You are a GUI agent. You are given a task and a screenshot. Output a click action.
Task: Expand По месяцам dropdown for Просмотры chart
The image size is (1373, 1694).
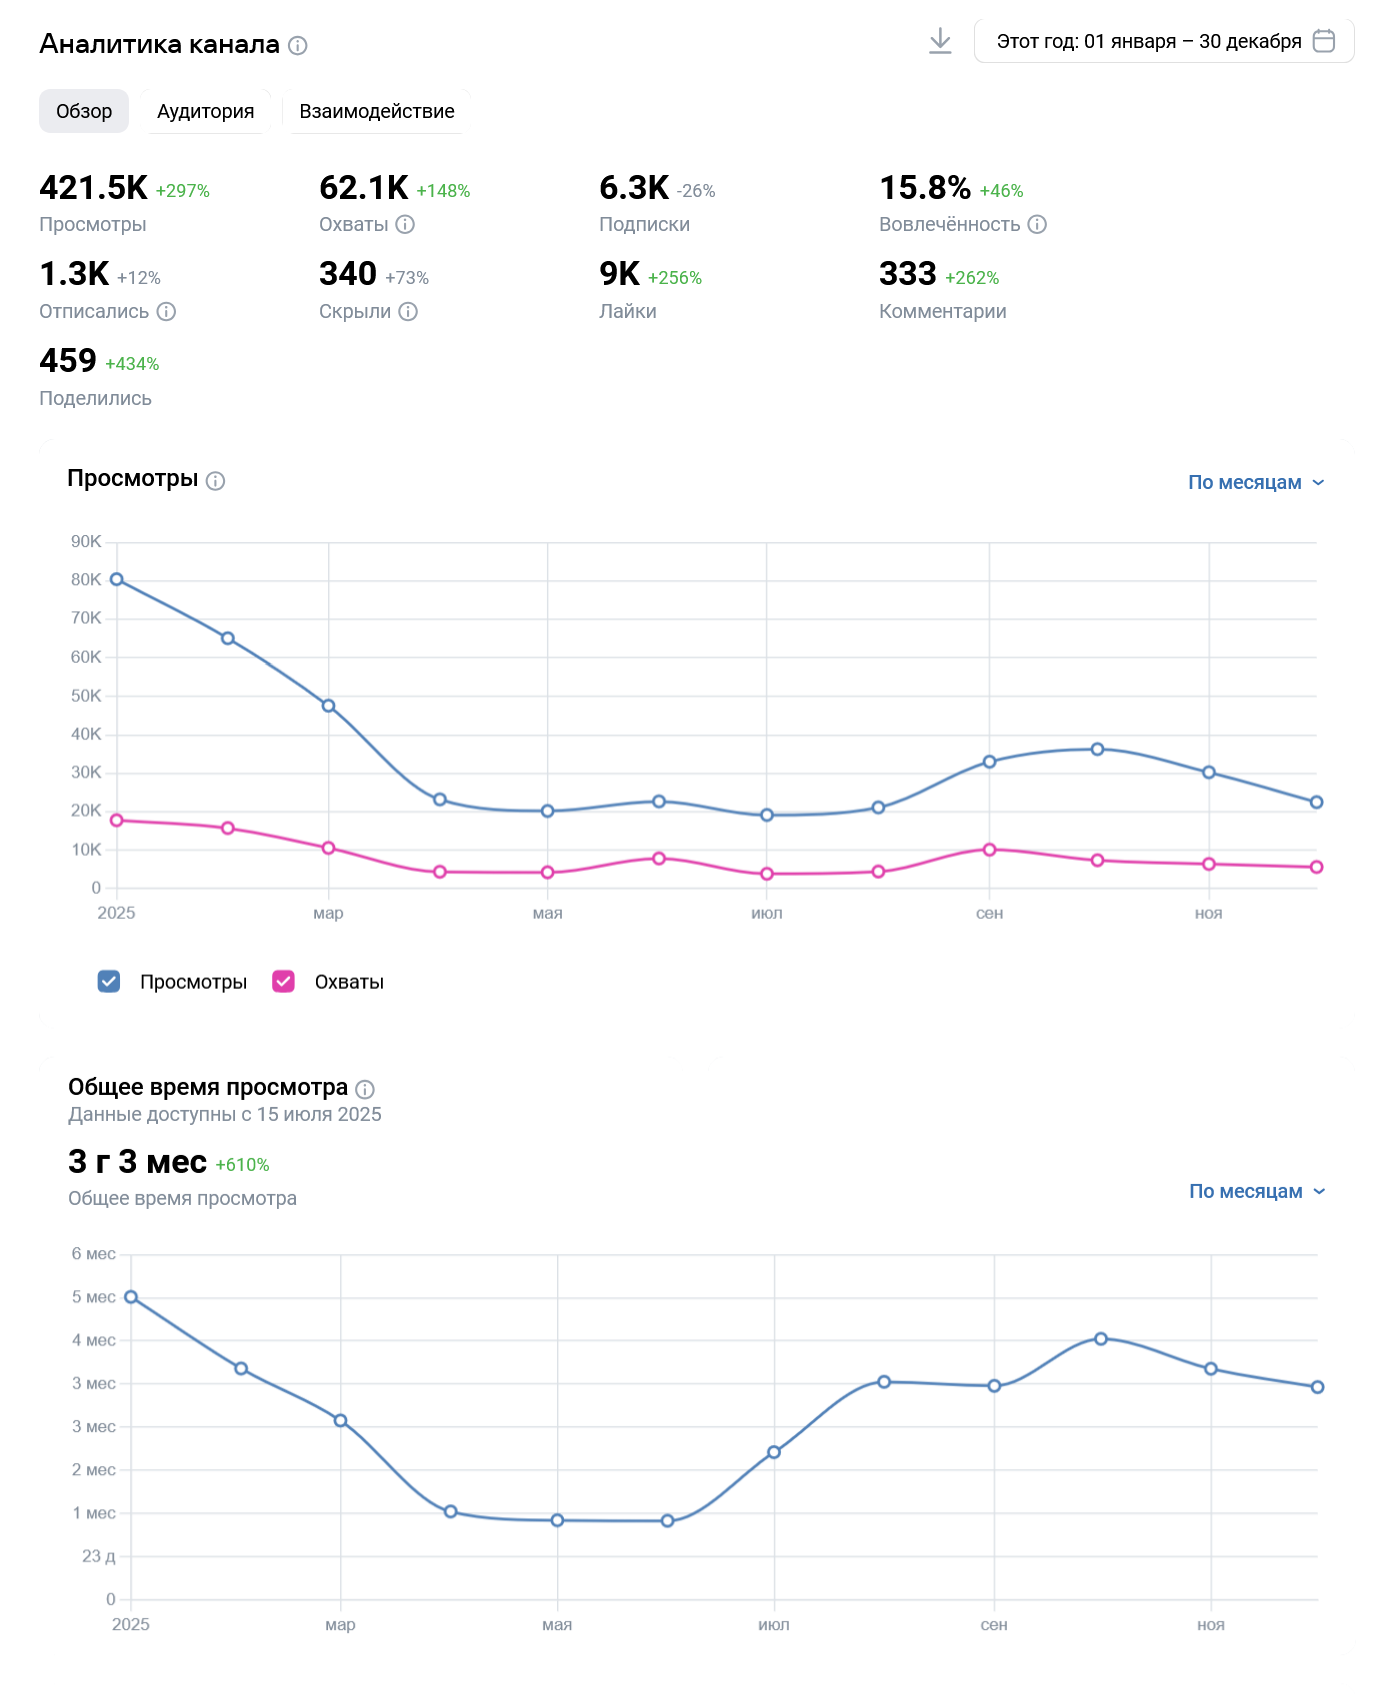pos(1256,482)
